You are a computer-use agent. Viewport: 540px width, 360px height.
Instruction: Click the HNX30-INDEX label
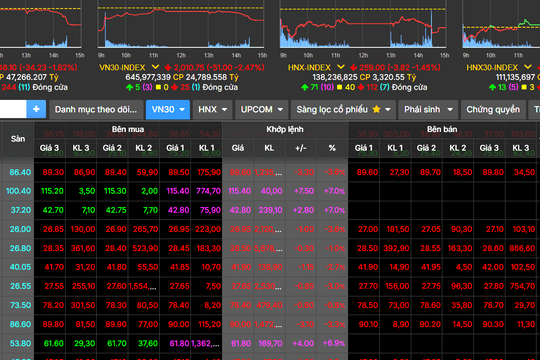coord(492,68)
